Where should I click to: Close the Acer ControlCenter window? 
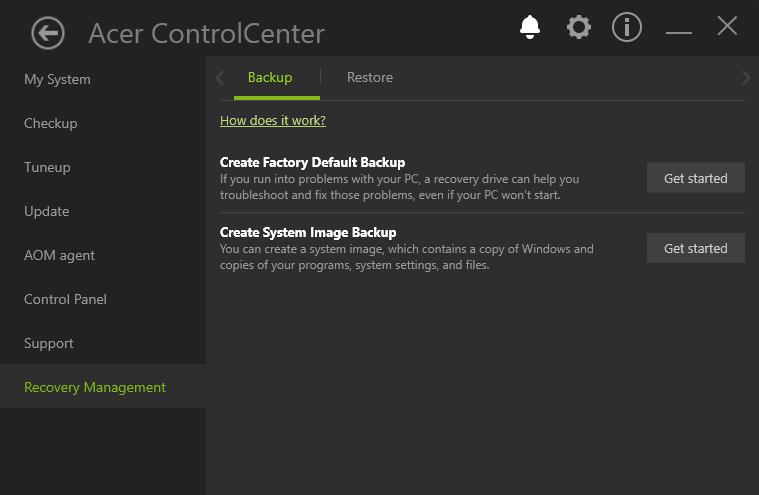pyautogui.click(x=727, y=26)
